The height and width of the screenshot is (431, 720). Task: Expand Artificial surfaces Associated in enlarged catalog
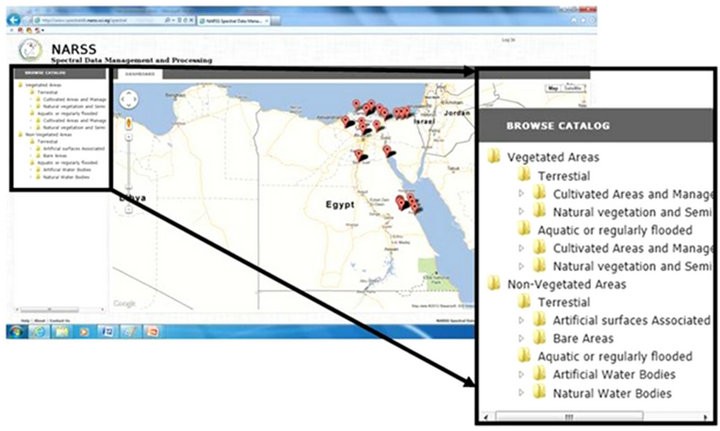[521, 320]
